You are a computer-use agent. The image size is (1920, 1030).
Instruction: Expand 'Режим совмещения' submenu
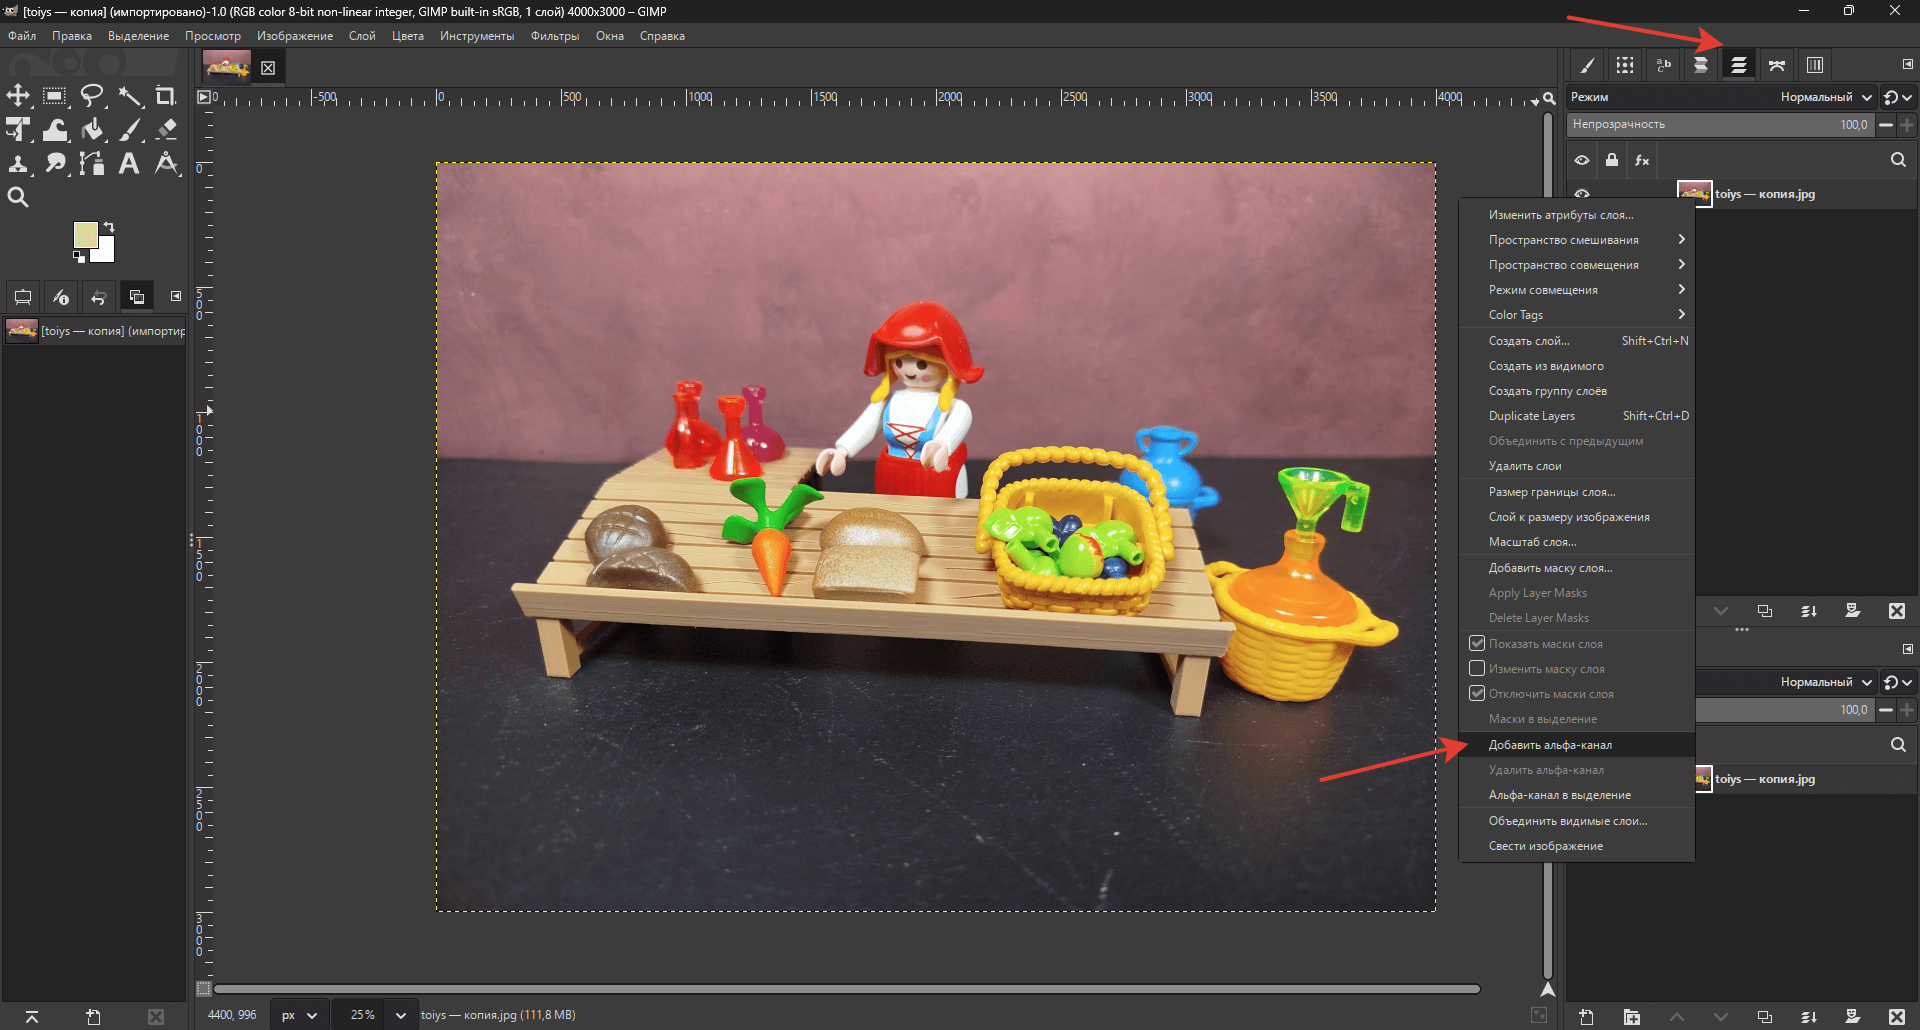[x=1577, y=290]
